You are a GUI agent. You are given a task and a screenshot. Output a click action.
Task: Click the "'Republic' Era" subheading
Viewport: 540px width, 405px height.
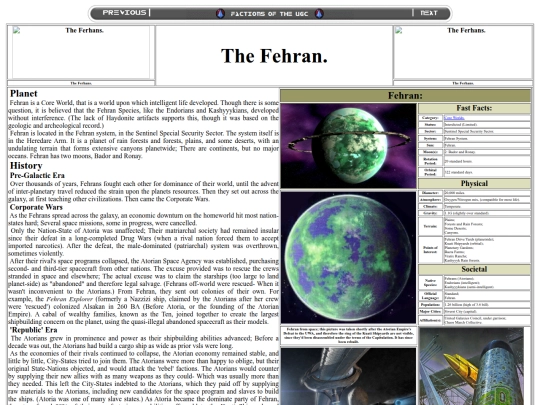(33, 330)
